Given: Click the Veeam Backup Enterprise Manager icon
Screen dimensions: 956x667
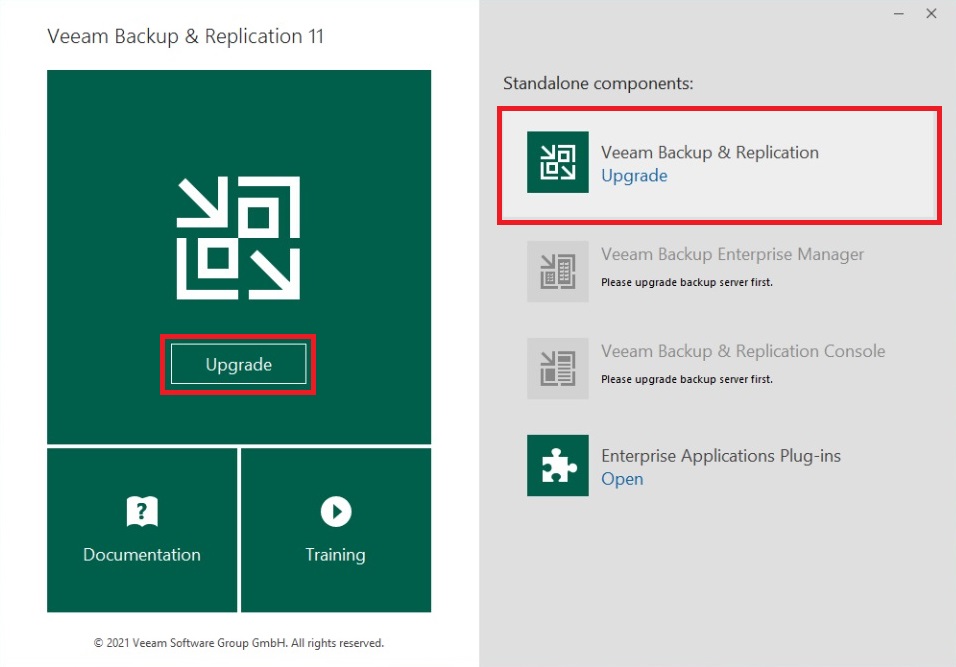Looking at the screenshot, I should [x=558, y=271].
